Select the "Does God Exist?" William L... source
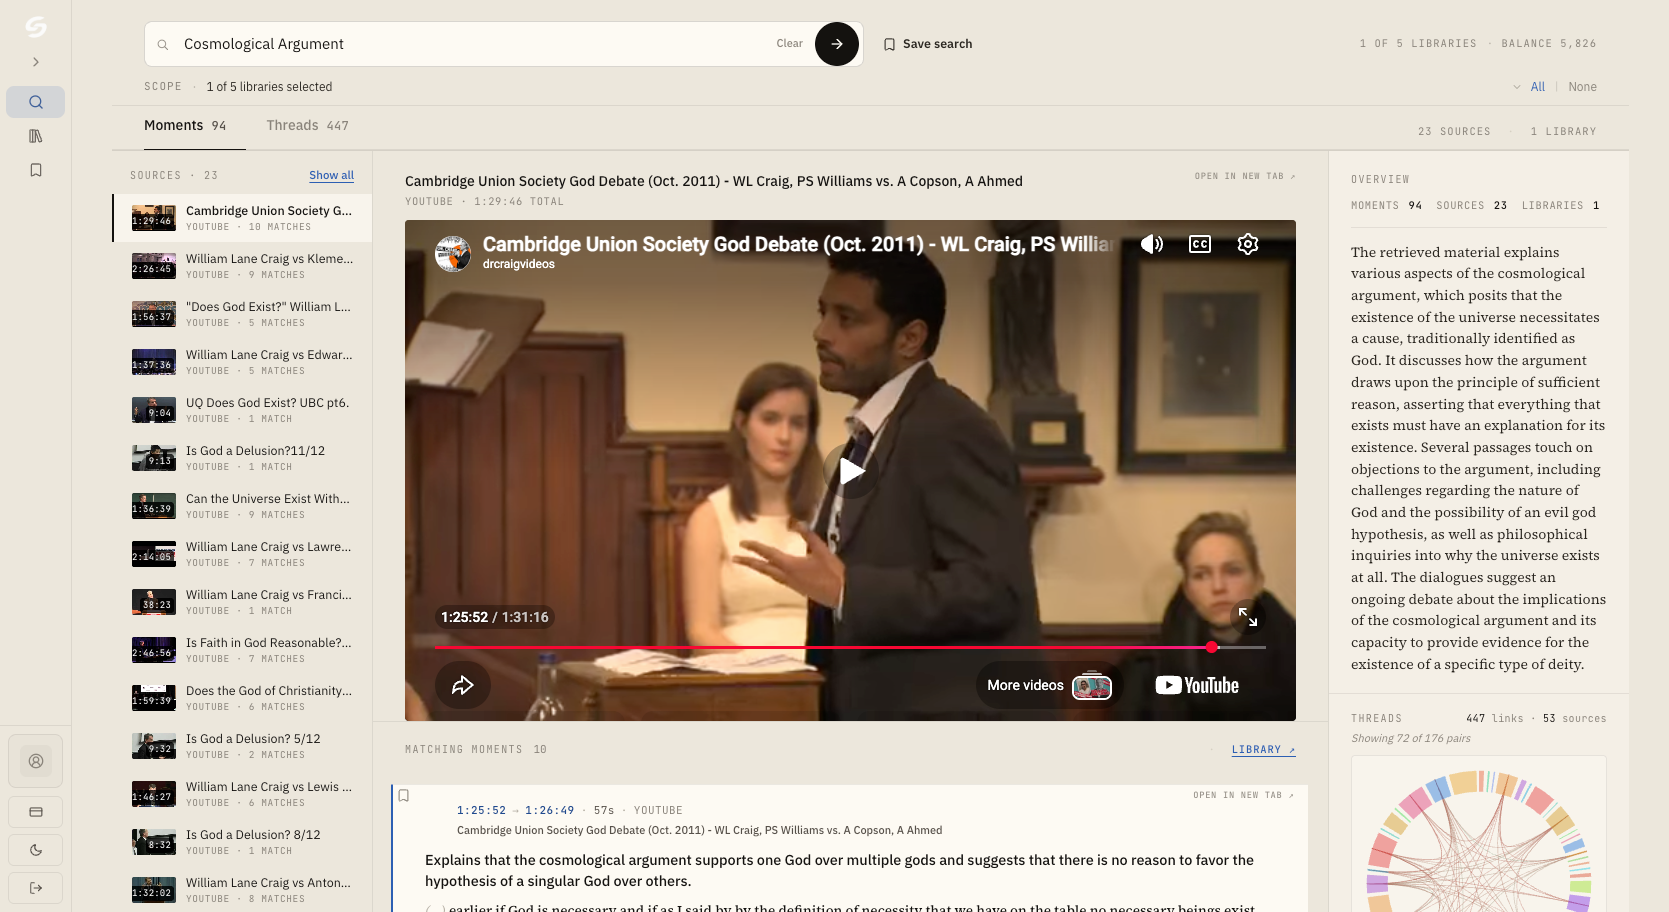 pyautogui.click(x=242, y=314)
